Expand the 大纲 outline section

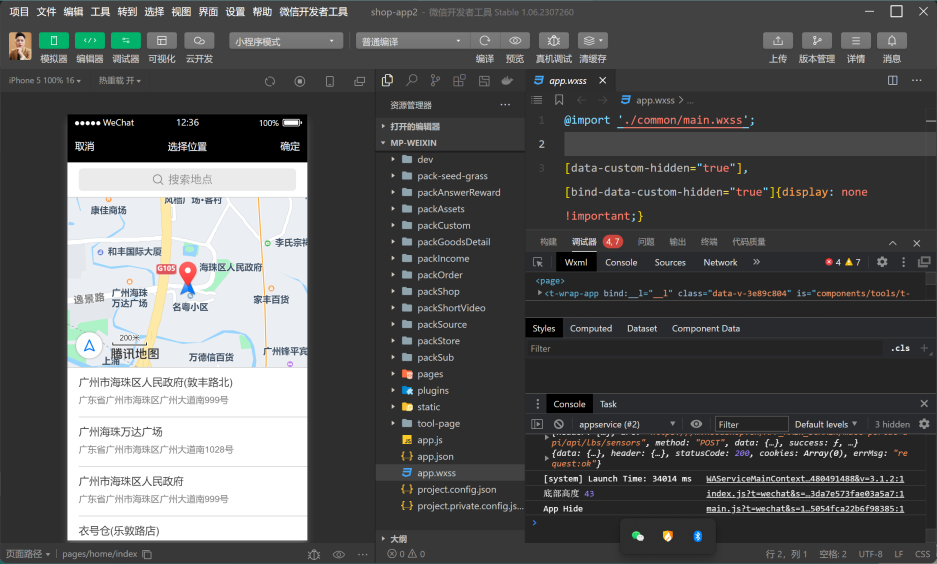450,539
